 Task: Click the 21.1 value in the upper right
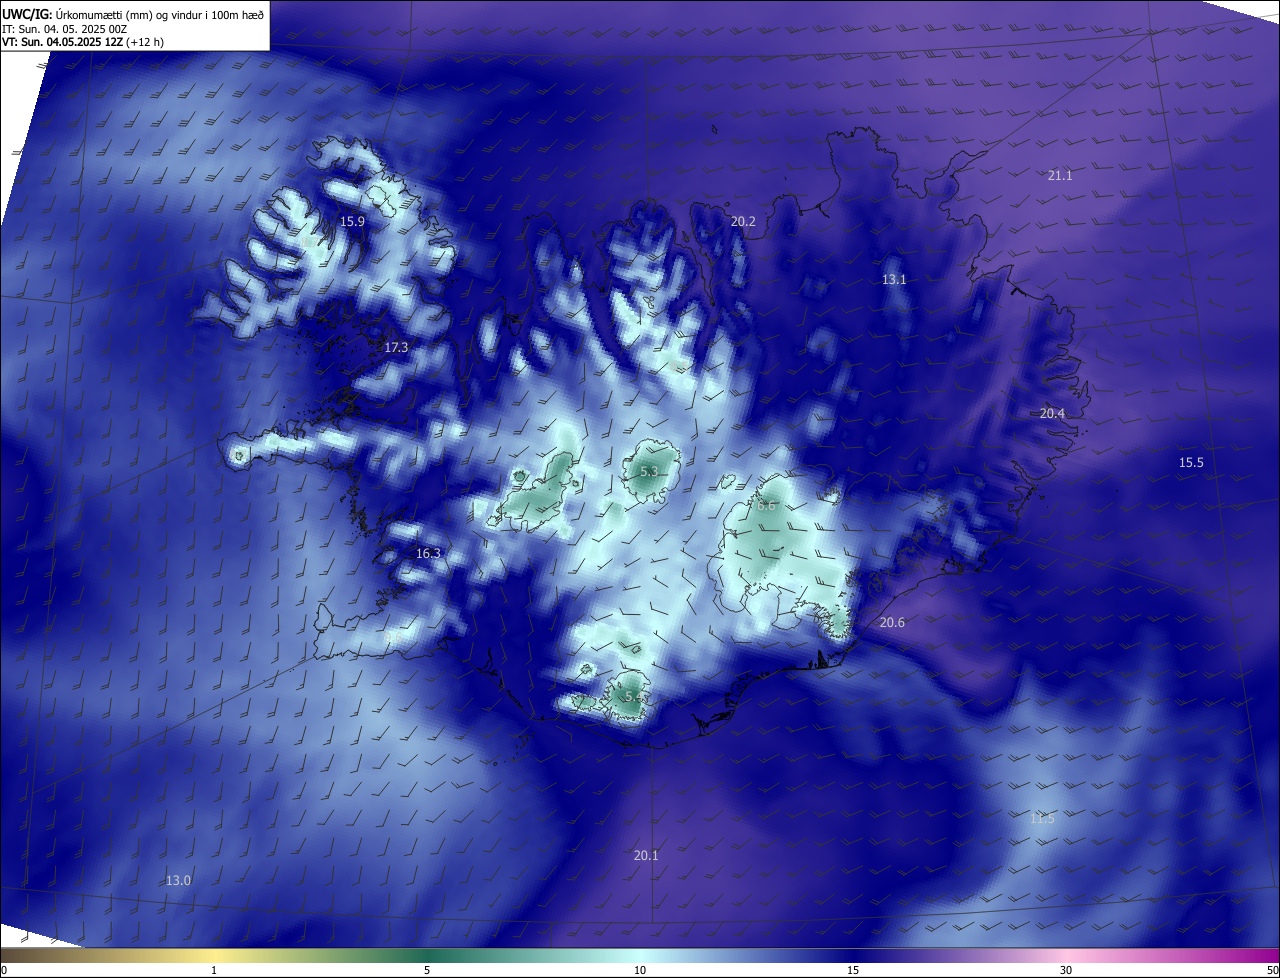(x=1060, y=175)
